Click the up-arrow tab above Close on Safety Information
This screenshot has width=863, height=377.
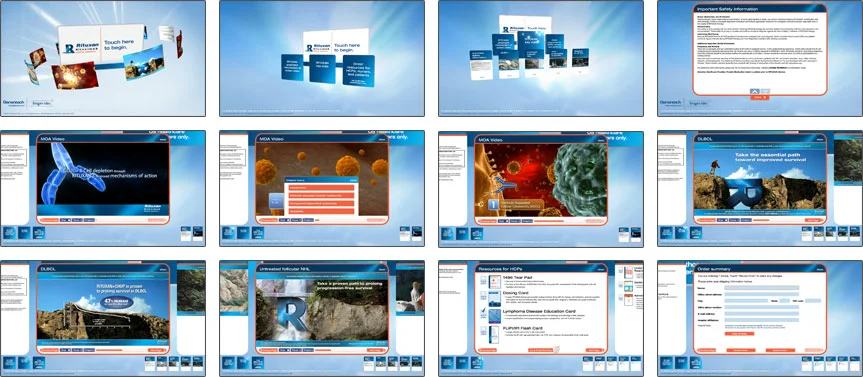pos(755,91)
